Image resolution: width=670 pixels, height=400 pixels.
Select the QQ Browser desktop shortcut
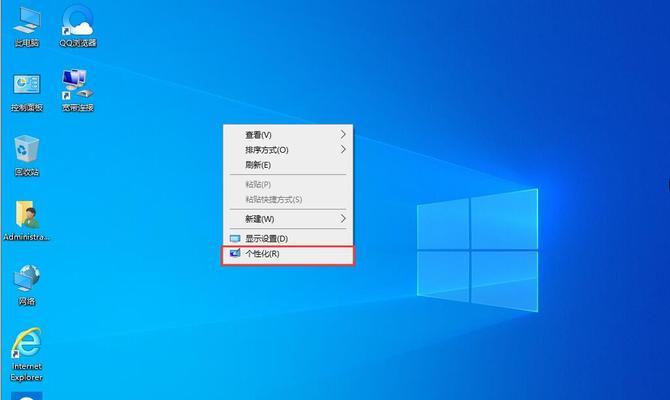tap(78, 26)
